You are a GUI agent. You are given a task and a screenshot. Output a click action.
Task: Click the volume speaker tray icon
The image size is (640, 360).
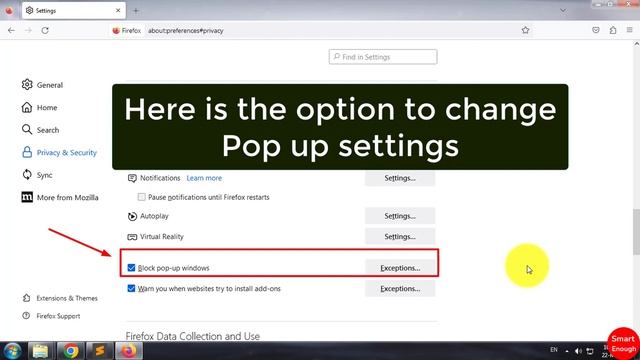click(x=578, y=351)
